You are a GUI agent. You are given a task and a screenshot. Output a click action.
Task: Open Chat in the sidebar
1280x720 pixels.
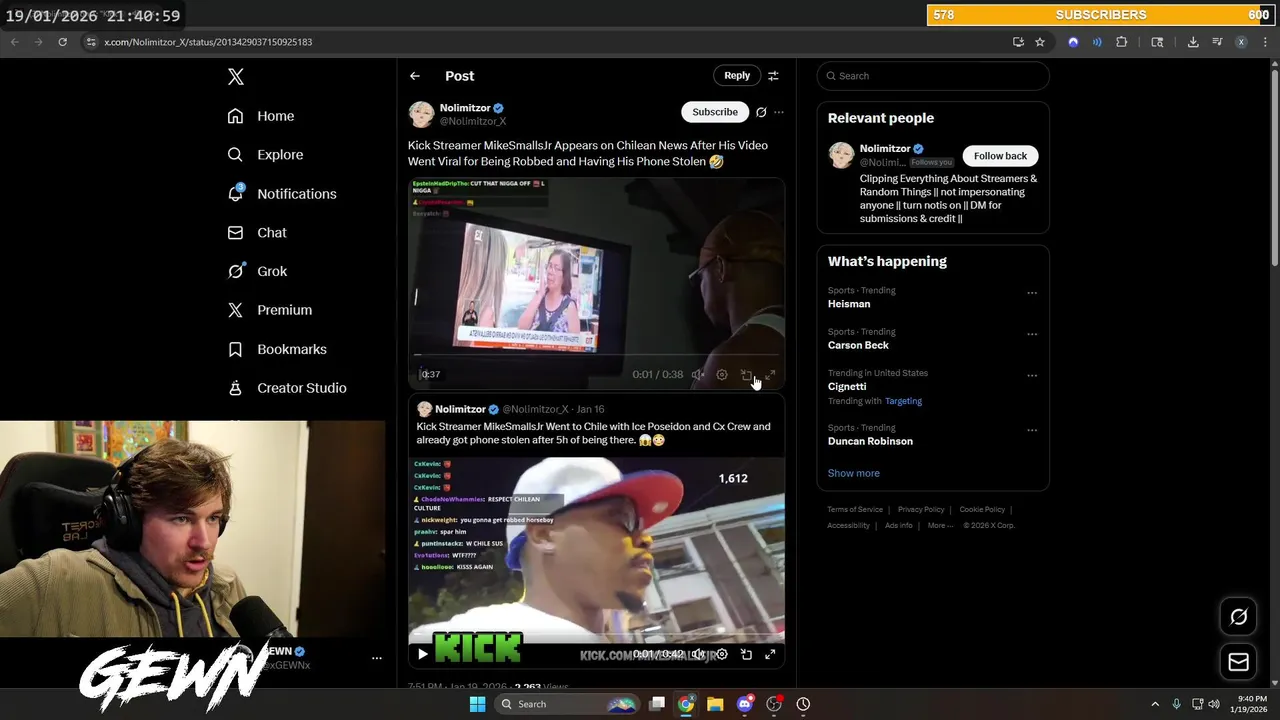click(x=257, y=232)
